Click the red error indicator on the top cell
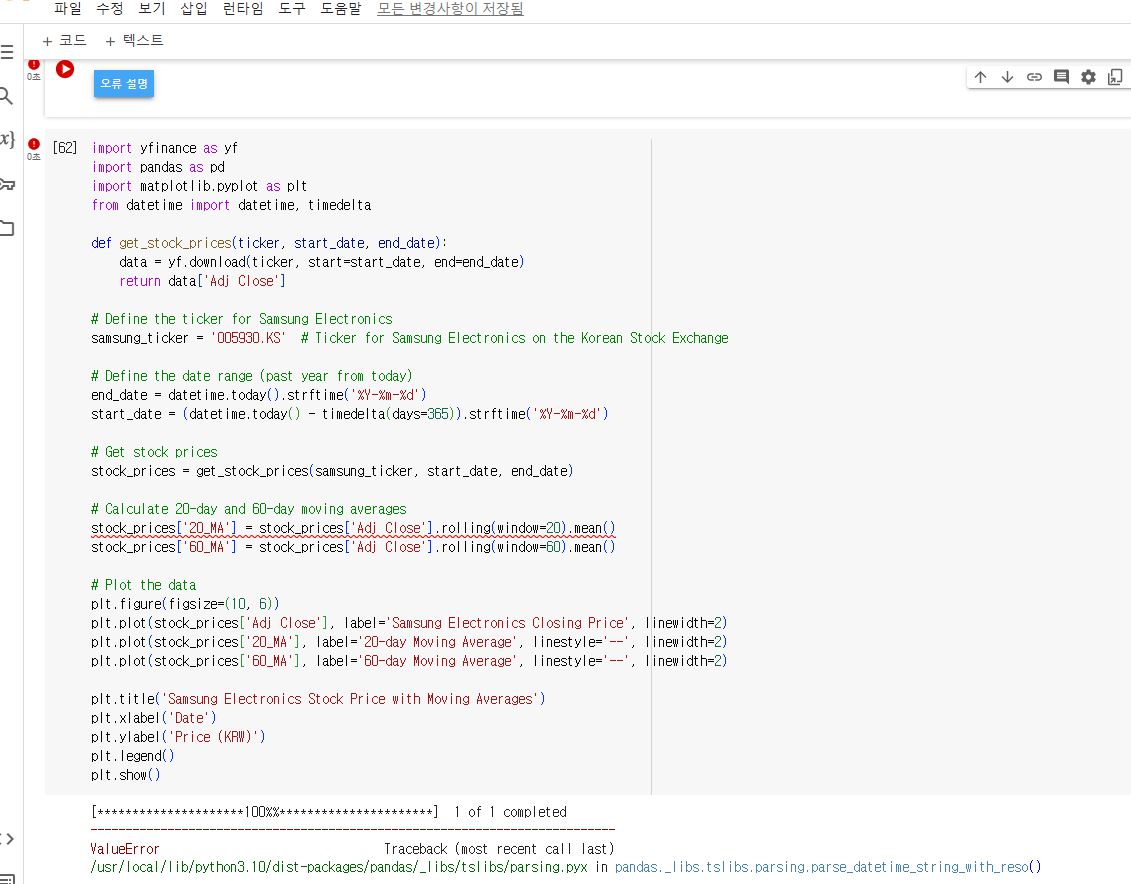The height and width of the screenshot is (884, 1131). [x=34, y=65]
